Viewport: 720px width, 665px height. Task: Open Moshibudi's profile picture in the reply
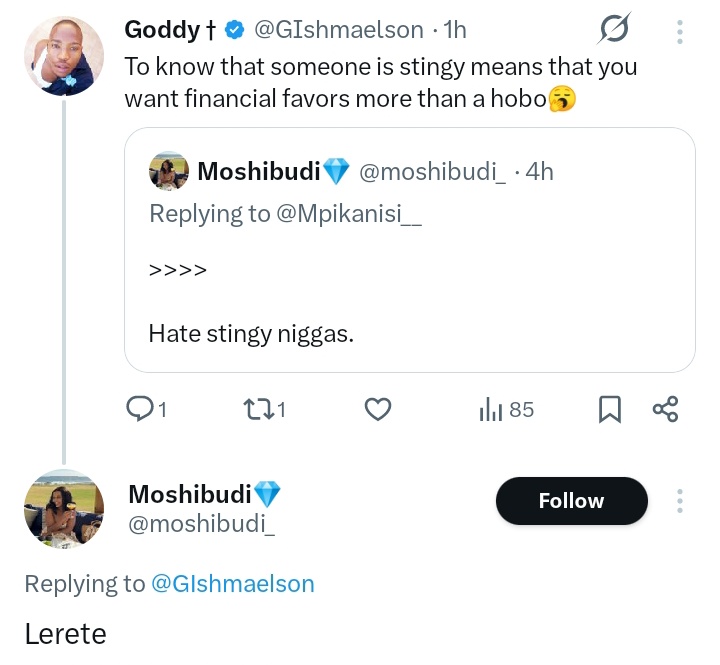pyautogui.click(x=64, y=509)
